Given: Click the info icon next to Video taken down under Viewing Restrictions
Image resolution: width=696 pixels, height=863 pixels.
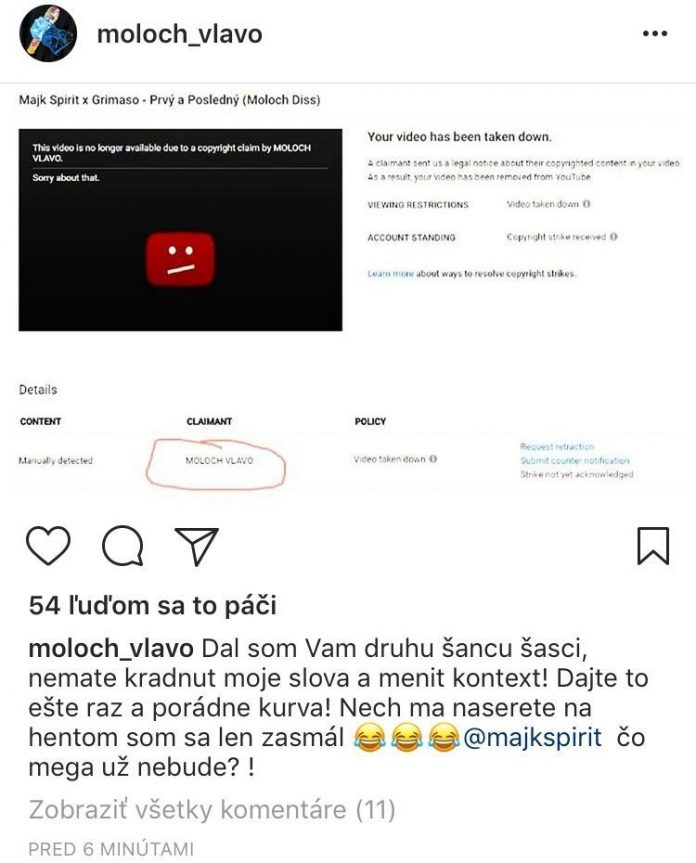Looking at the screenshot, I should [587, 204].
